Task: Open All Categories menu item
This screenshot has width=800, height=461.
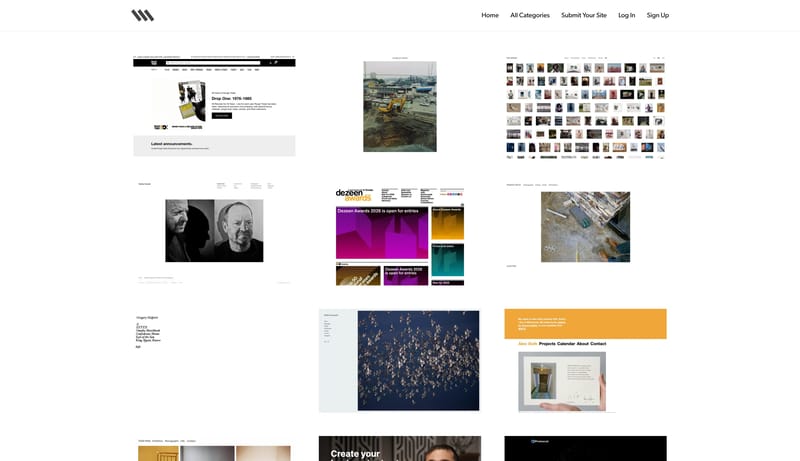Action: 530,15
